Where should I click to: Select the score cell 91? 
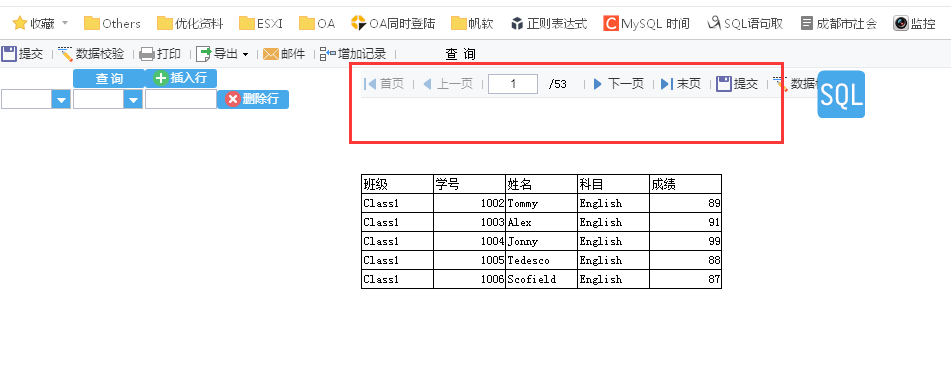[x=685, y=222]
